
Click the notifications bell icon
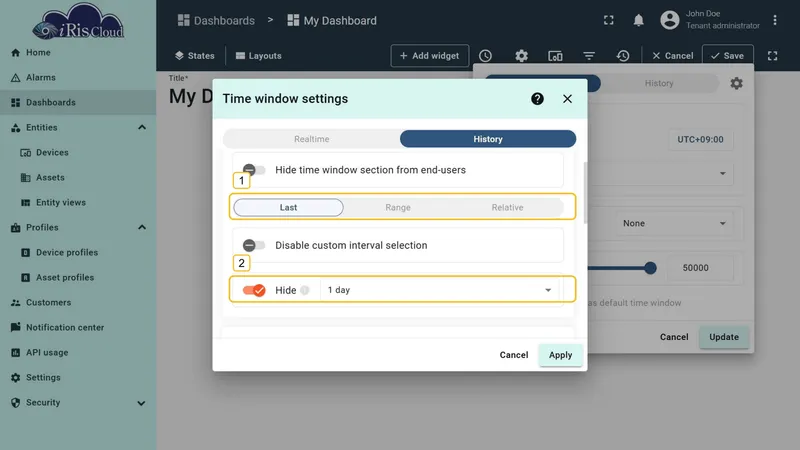coord(638,20)
